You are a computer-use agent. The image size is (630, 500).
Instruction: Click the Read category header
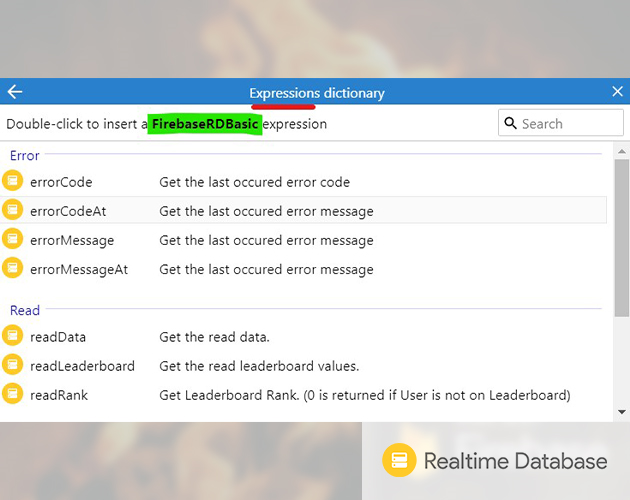(x=25, y=310)
